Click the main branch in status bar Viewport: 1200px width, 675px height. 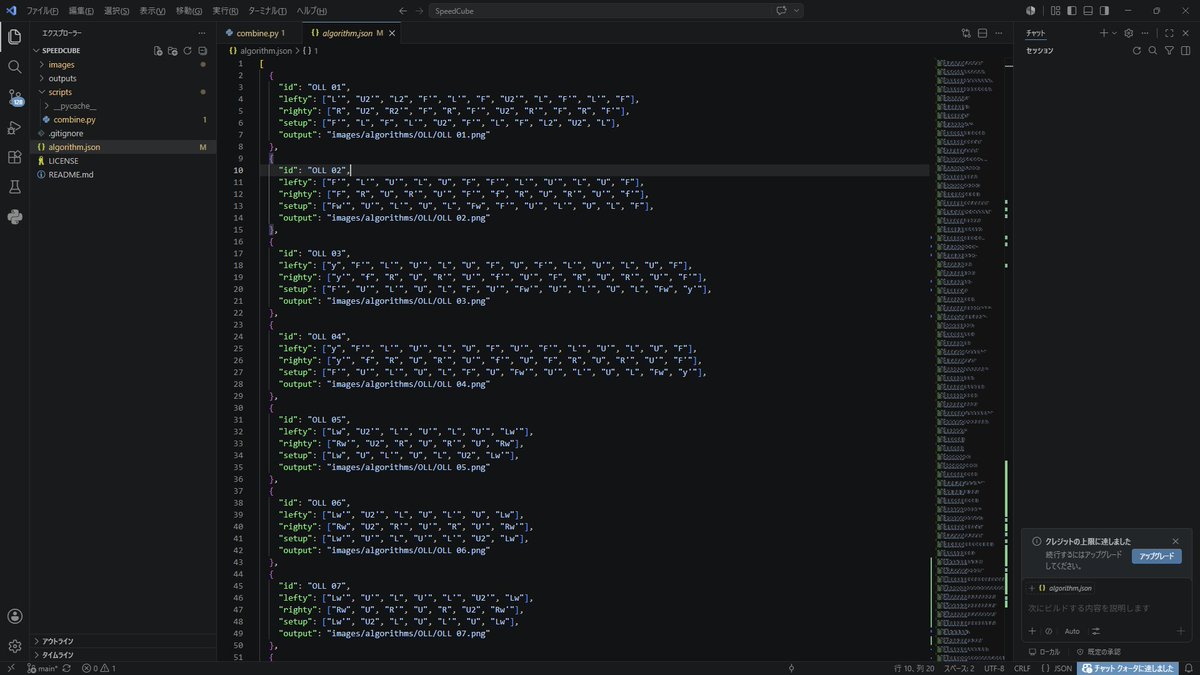click(x=42, y=668)
